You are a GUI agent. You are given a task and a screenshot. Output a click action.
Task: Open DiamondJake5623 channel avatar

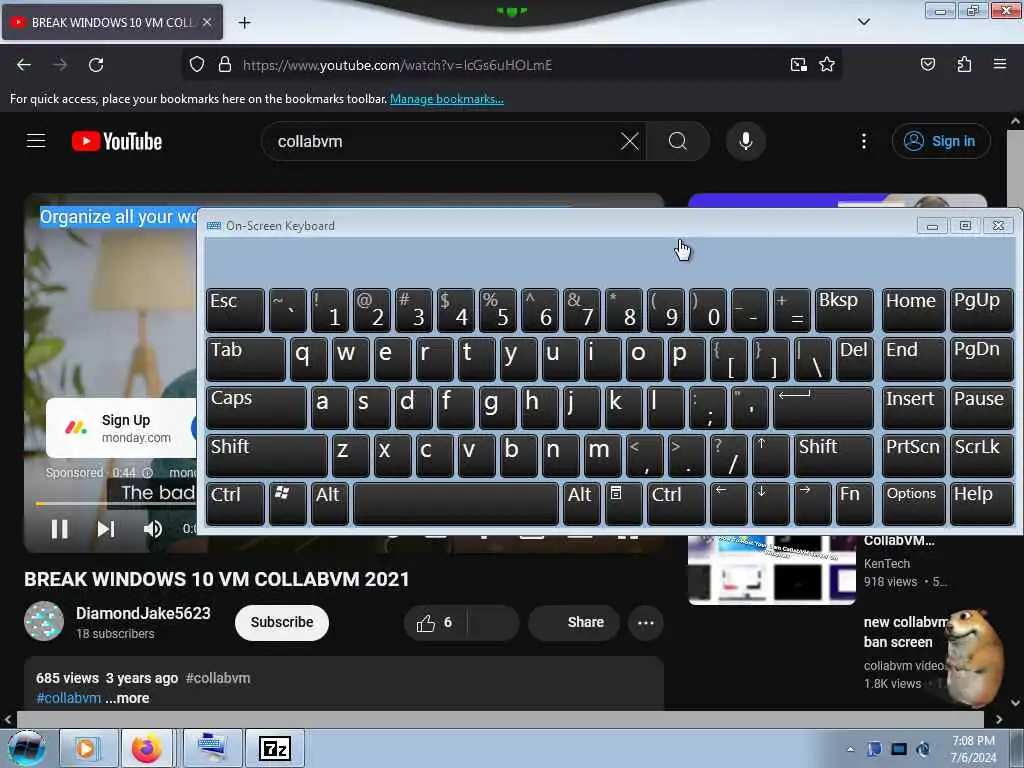pyautogui.click(x=44, y=620)
